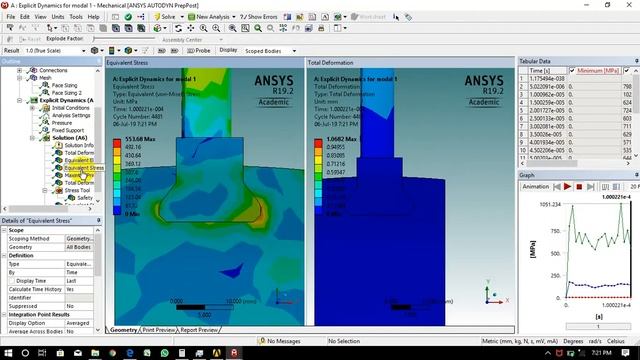The height and width of the screenshot is (360, 640).
Task: Click the Probe tool
Action: pos(199,51)
